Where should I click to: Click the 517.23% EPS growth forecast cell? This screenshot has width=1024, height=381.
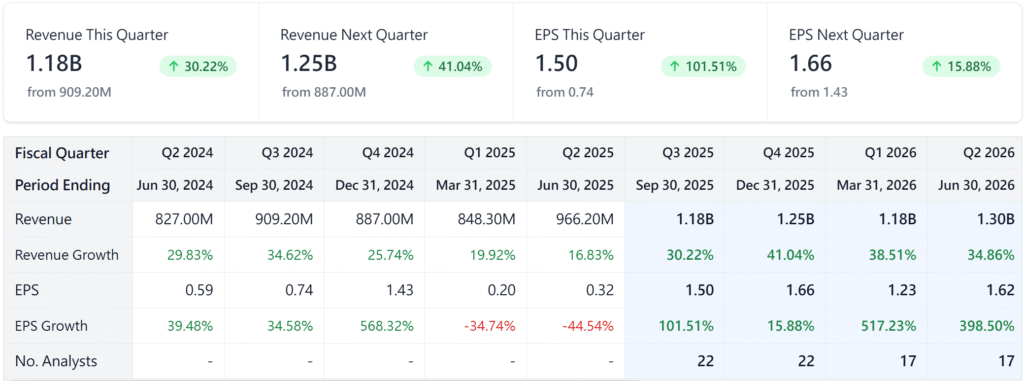pos(888,325)
